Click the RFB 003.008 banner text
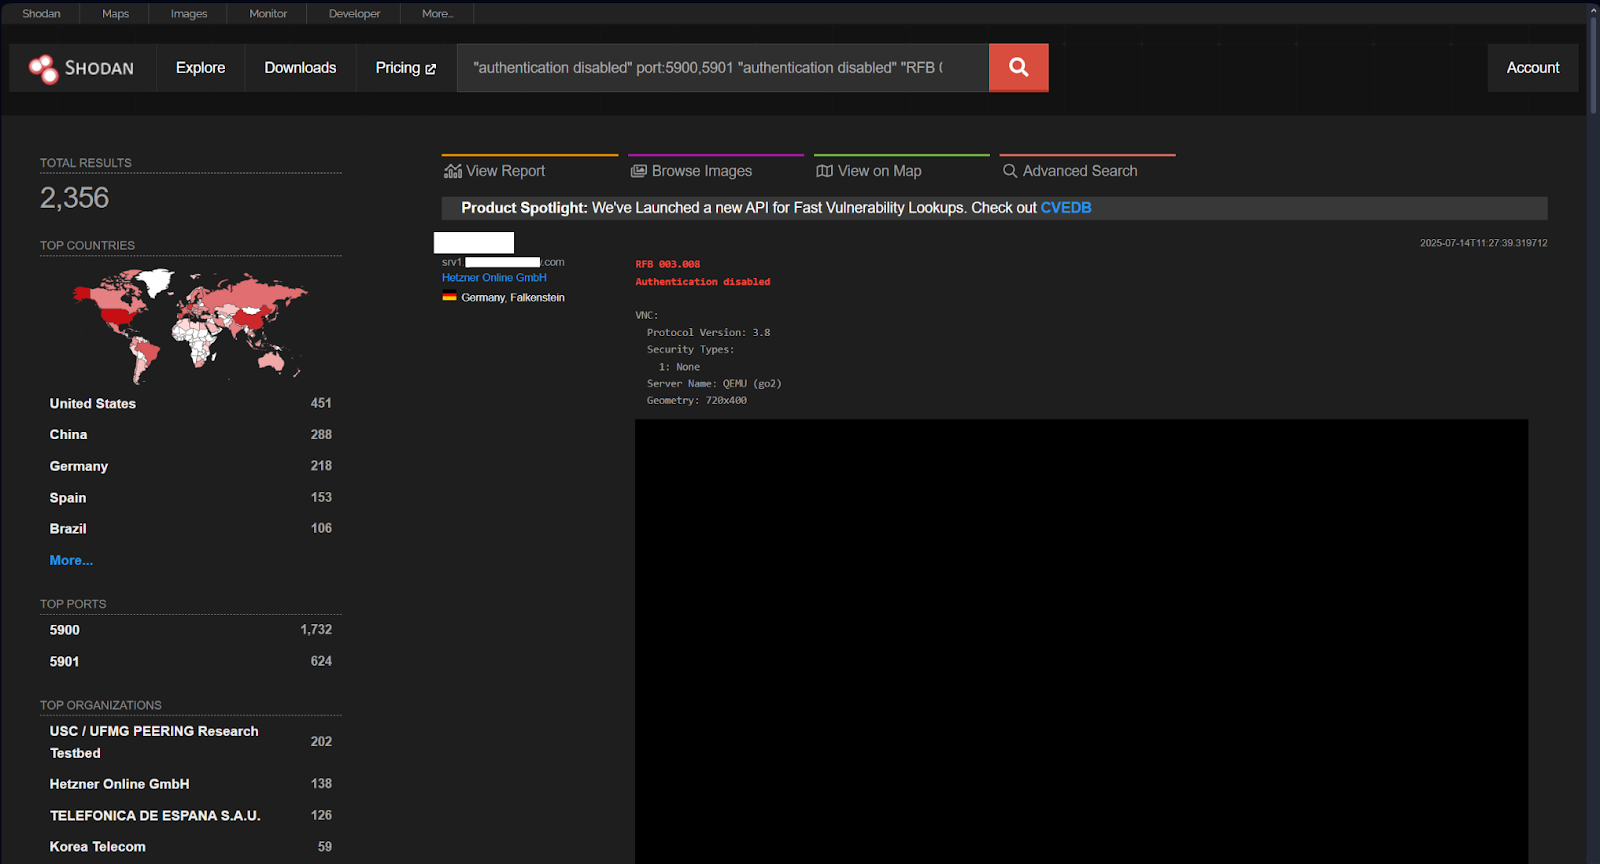Viewport: 1600px width, 864px height. click(668, 264)
